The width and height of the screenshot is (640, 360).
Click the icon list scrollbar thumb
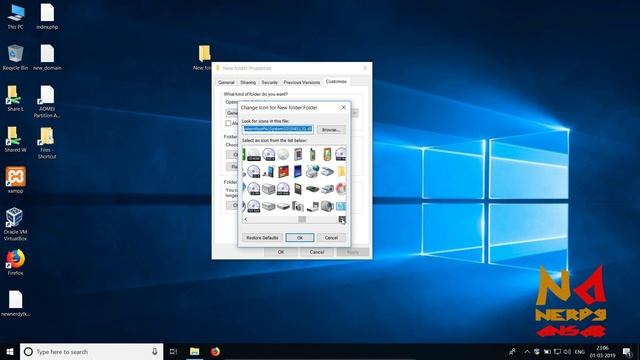click(302, 220)
